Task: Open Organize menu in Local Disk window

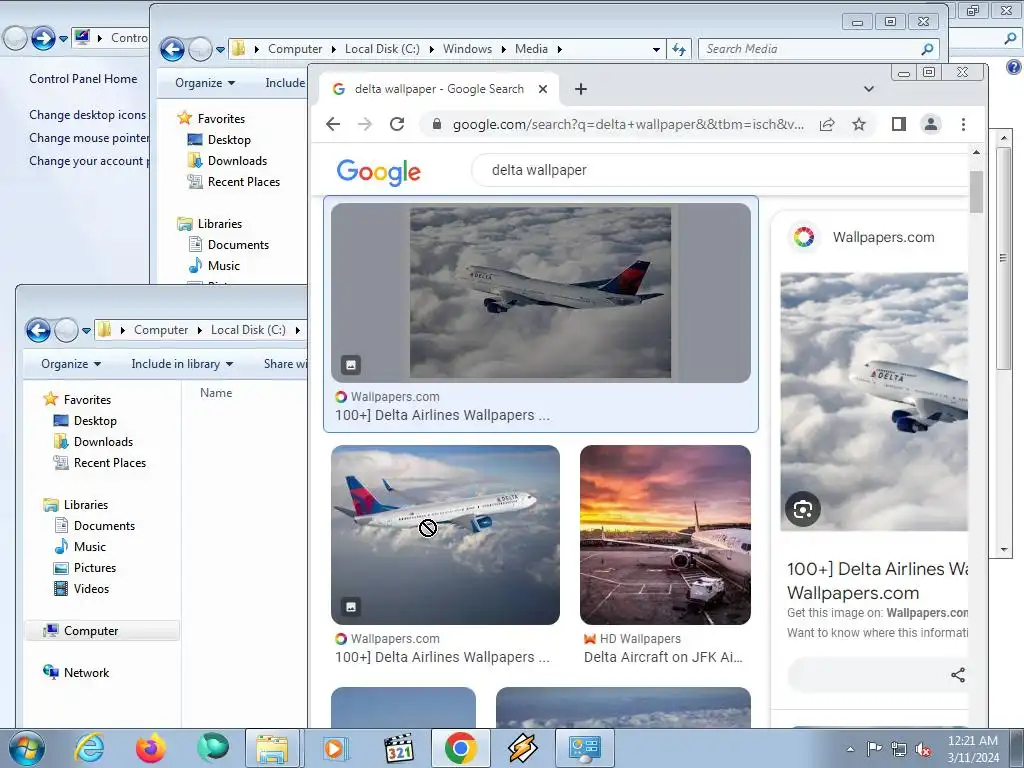Action: pyautogui.click(x=71, y=364)
